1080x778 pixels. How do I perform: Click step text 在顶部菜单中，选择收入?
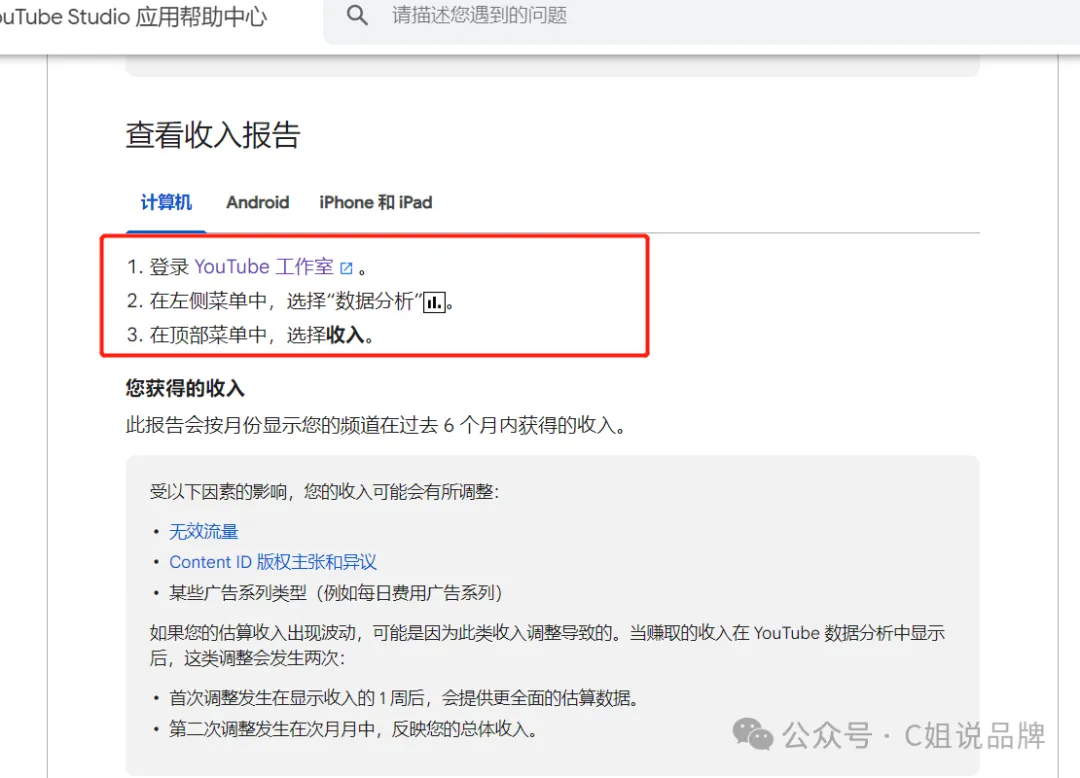[x=262, y=335]
